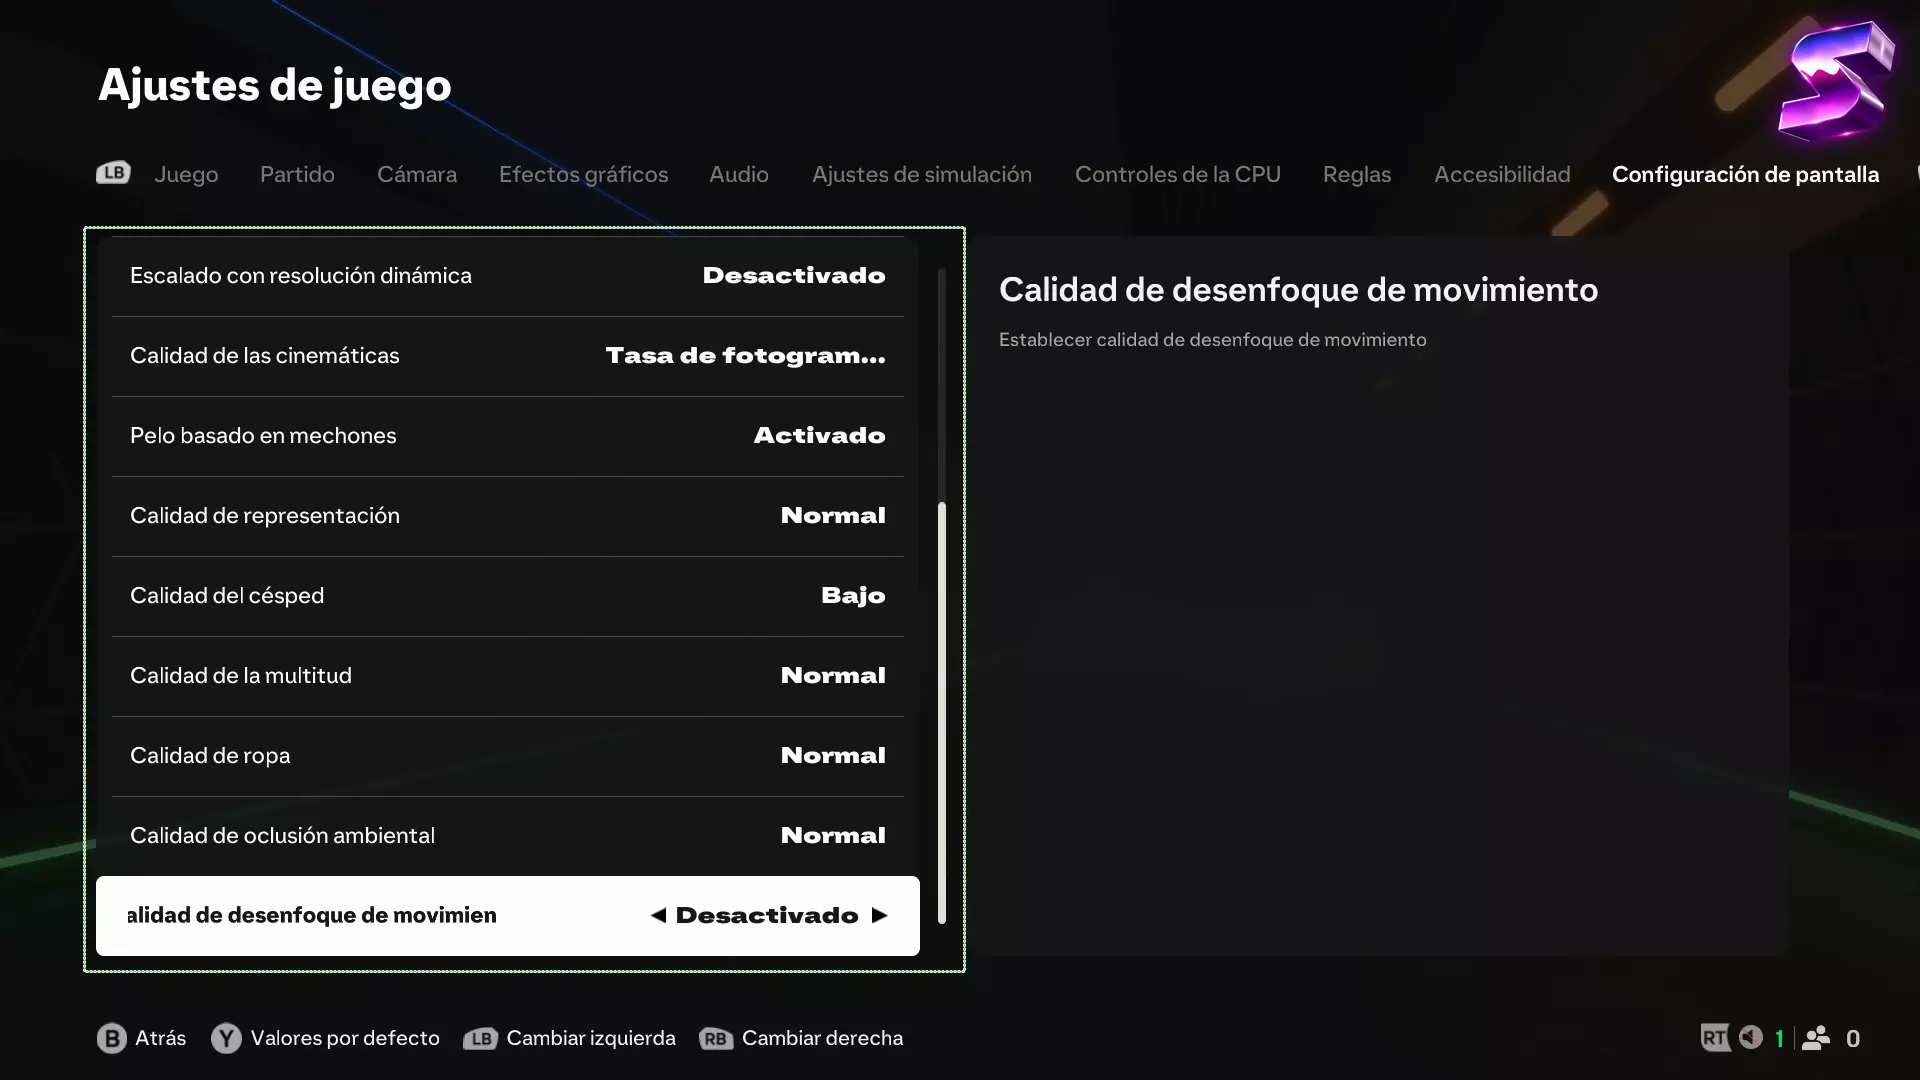The width and height of the screenshot is (1920, 1080).
Task: Click Valores por defecto label
Action: point(345,1038)
